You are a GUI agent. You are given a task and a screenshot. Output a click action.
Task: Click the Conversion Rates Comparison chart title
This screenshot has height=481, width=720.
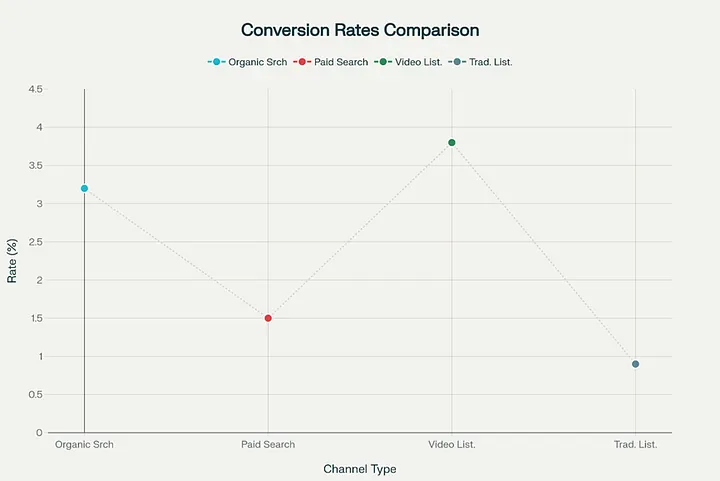pos(360,30)
